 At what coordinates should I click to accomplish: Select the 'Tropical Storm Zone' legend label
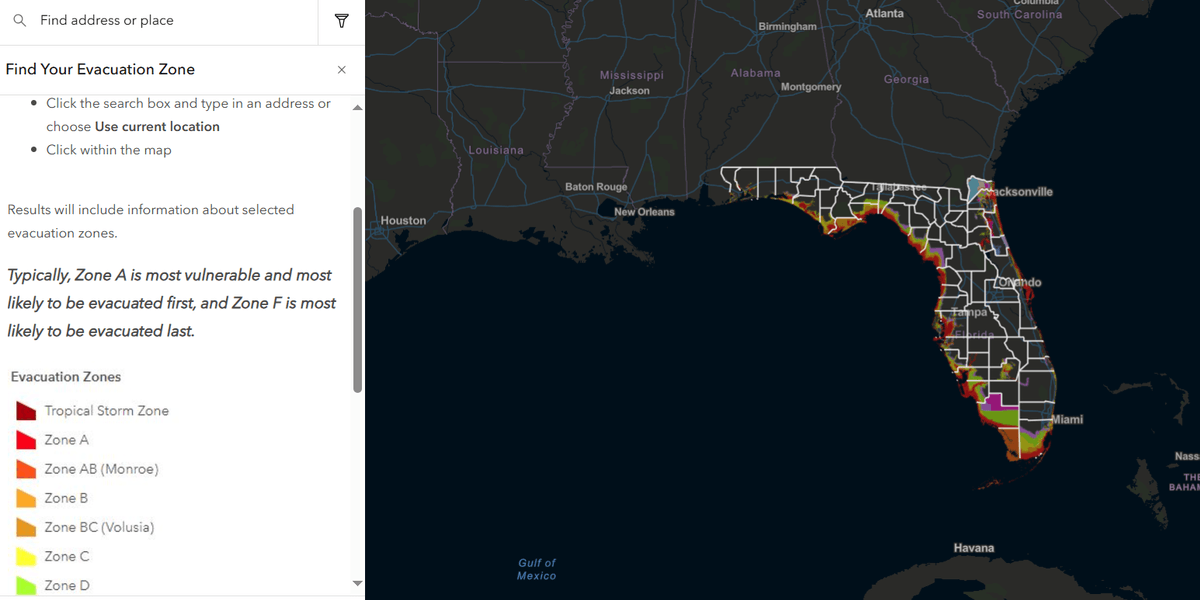point(106,411)
